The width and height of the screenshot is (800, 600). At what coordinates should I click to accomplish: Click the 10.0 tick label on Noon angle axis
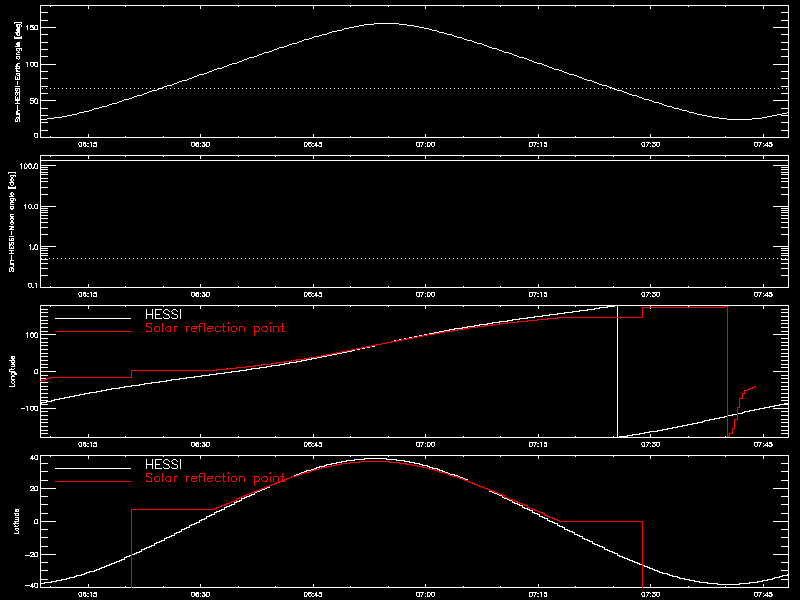click(x=30, y=207)
